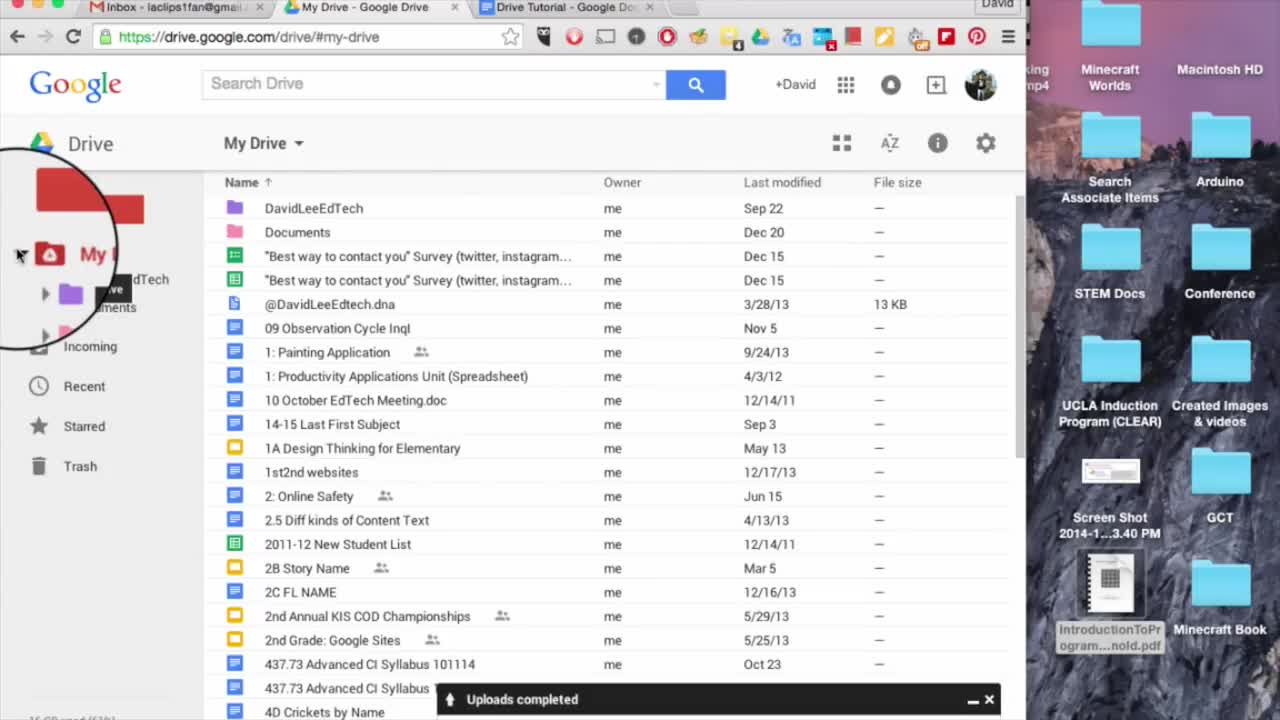The width and height of the screenshot is (1280, 720).
Task: Reverse sort with the Name column arrow
Action: pyautogui.click(x=268, y=182)
